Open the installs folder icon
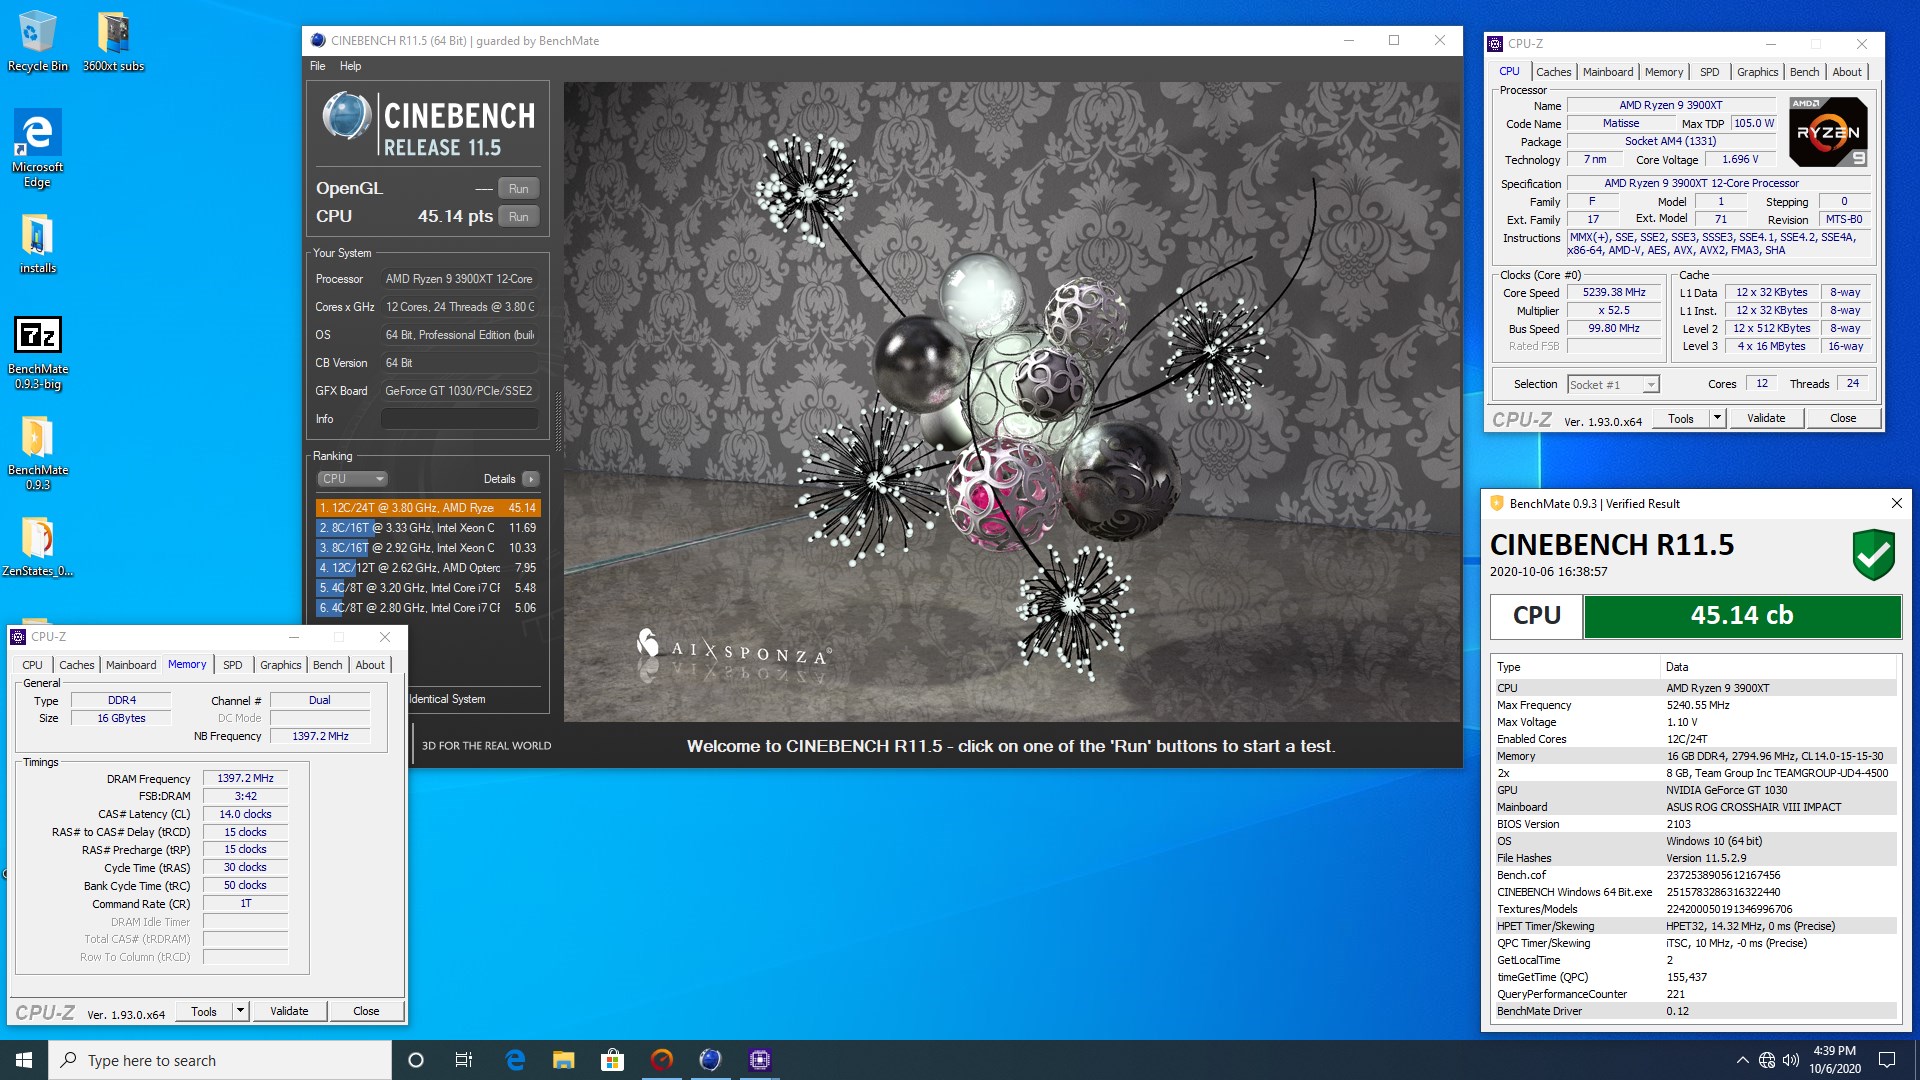 click(37, 244)
